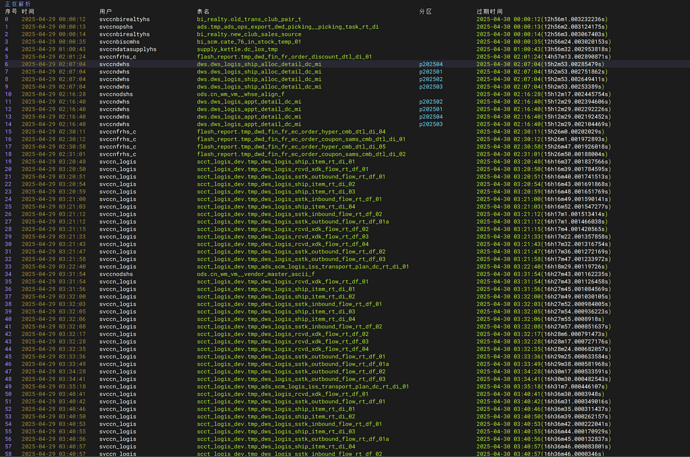This screenshot has width=690, height=457.
Task: Click the 分区 column header
Action: tap(425, 12)
